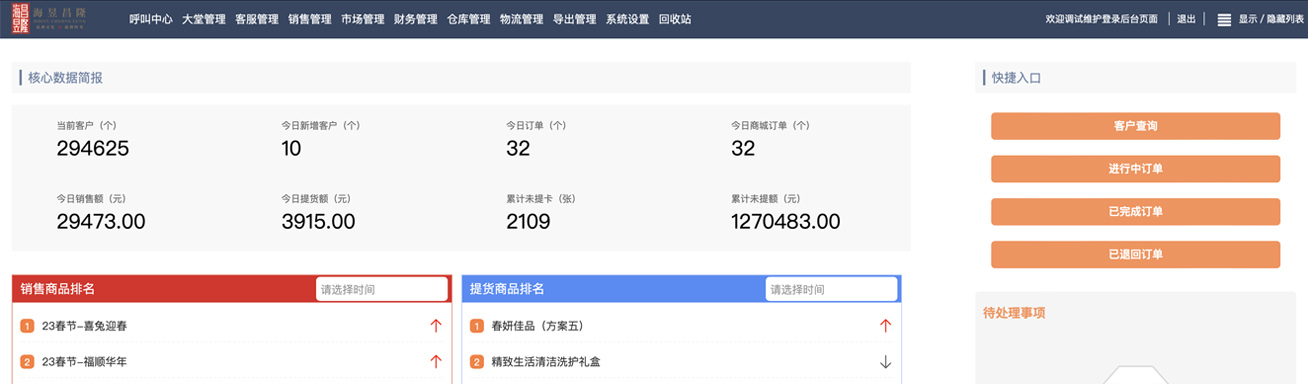Viewport: 1308px width, 384px height.
Task: Click the 待处理事项 heading
Action: (x=1015, y=313)
